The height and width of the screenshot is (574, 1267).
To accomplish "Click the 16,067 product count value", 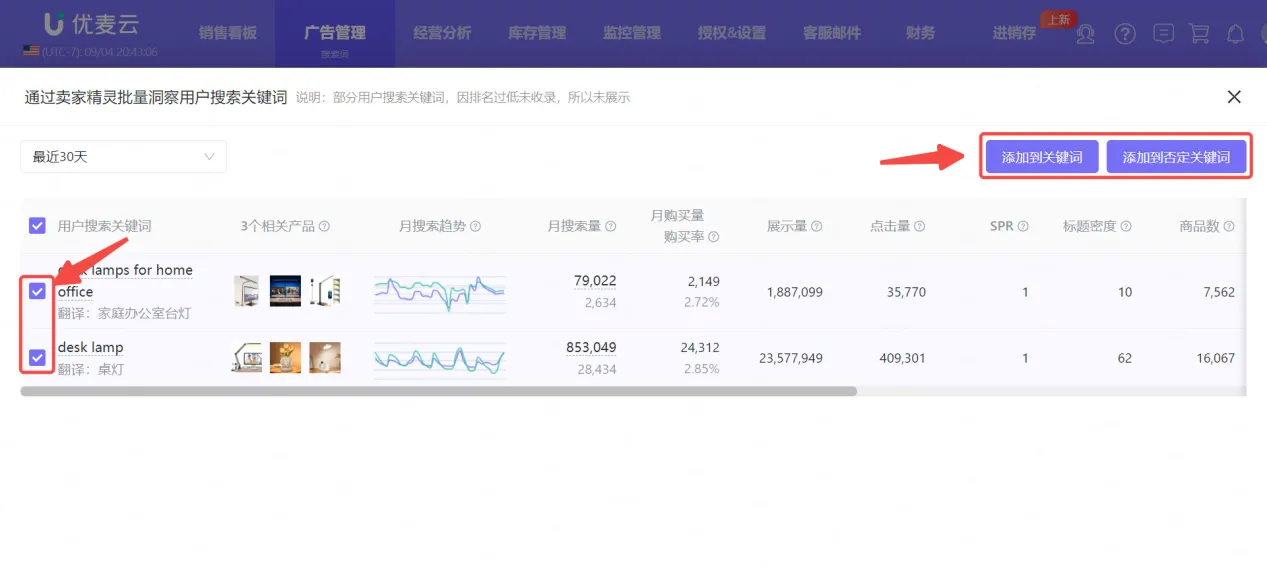I will click(1215, 358).
